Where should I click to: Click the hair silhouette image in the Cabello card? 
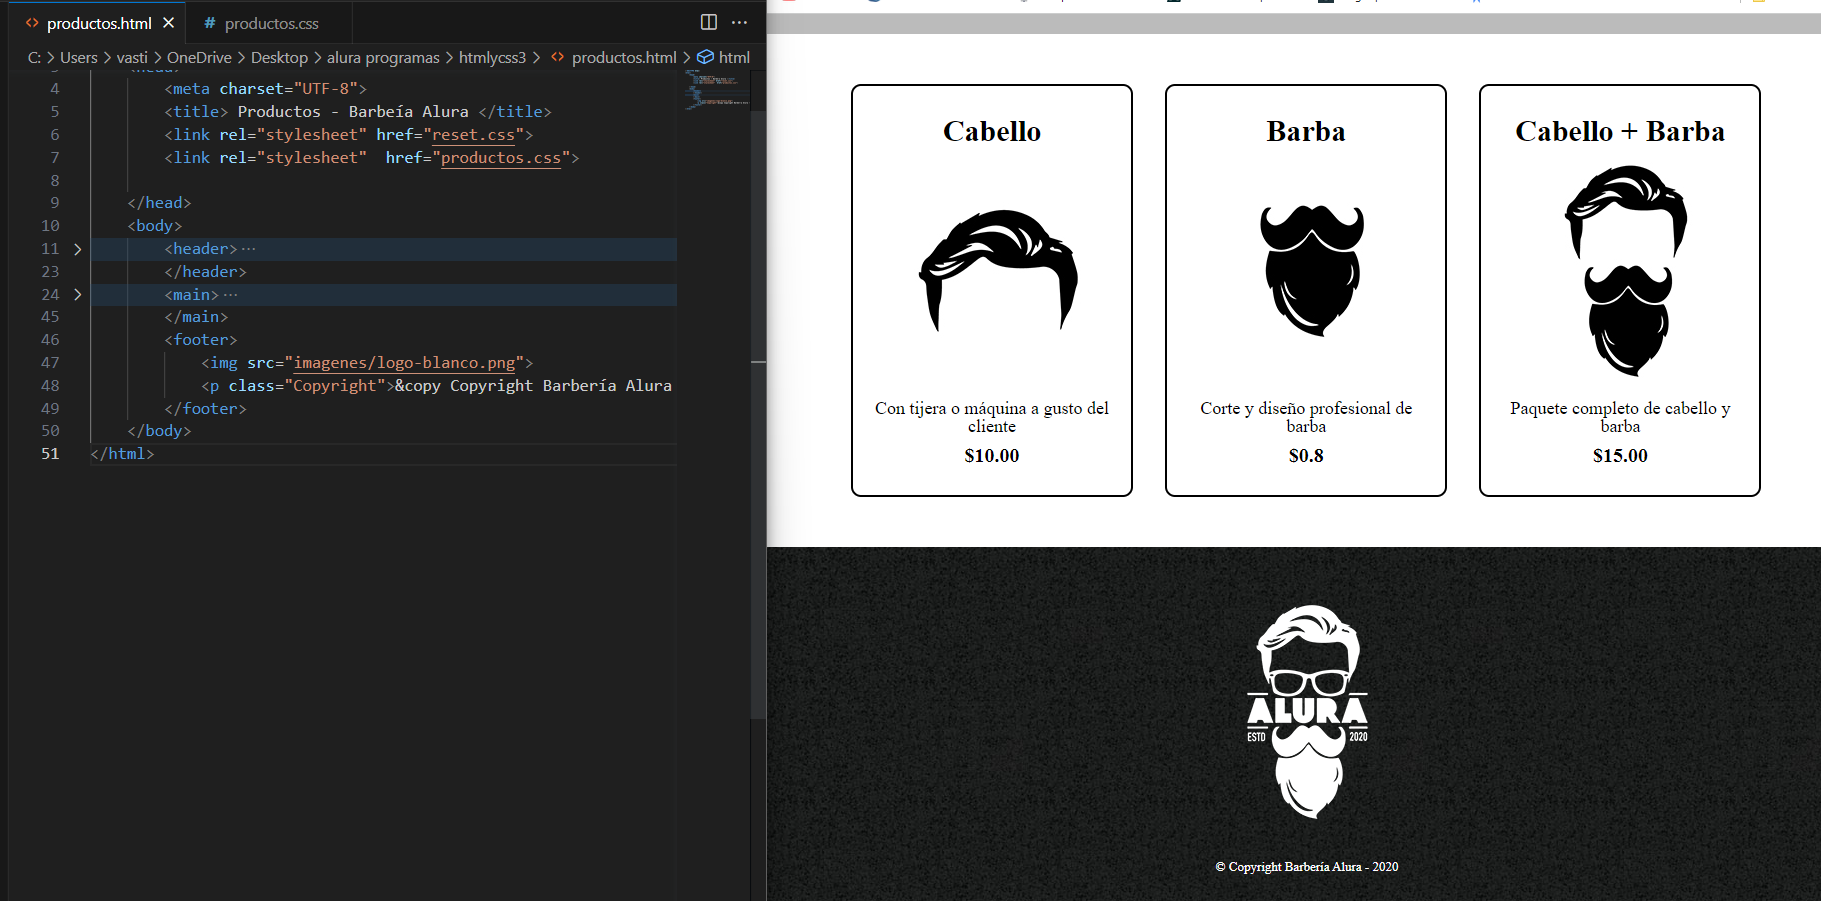pos(998,270)
